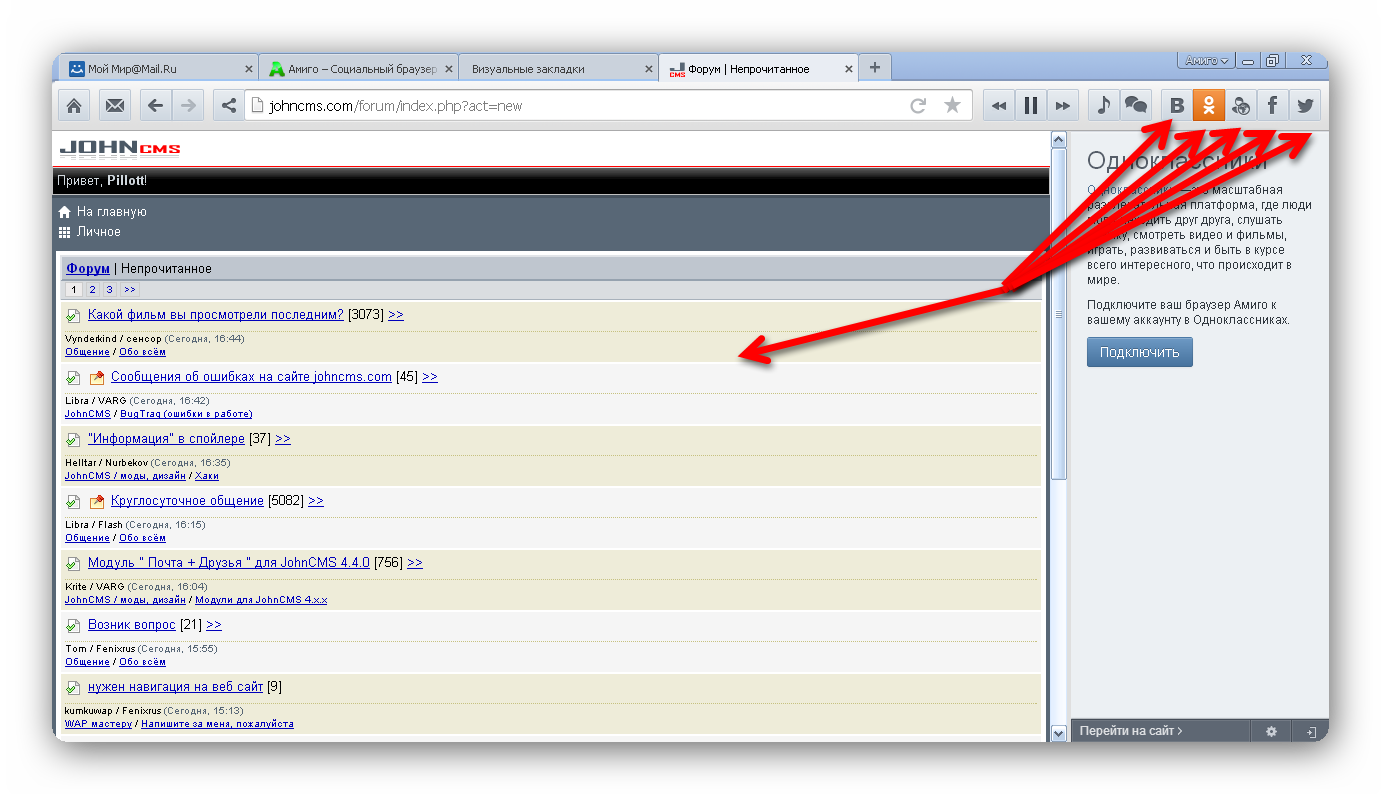Select the Odnoklassniki orange icon
Image resolution: width=1381 pixels, height=794 pixels.
pos(1209,105)
